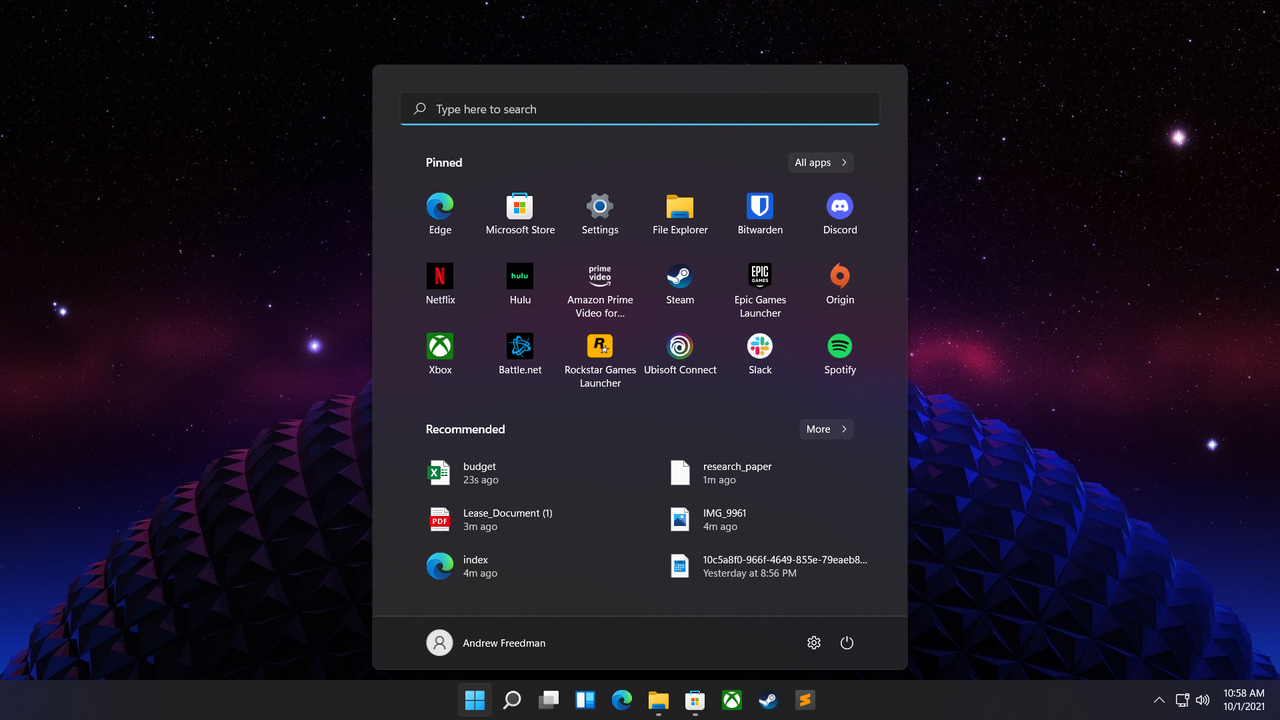Open Task View on the taskbar

pos(548,700)
